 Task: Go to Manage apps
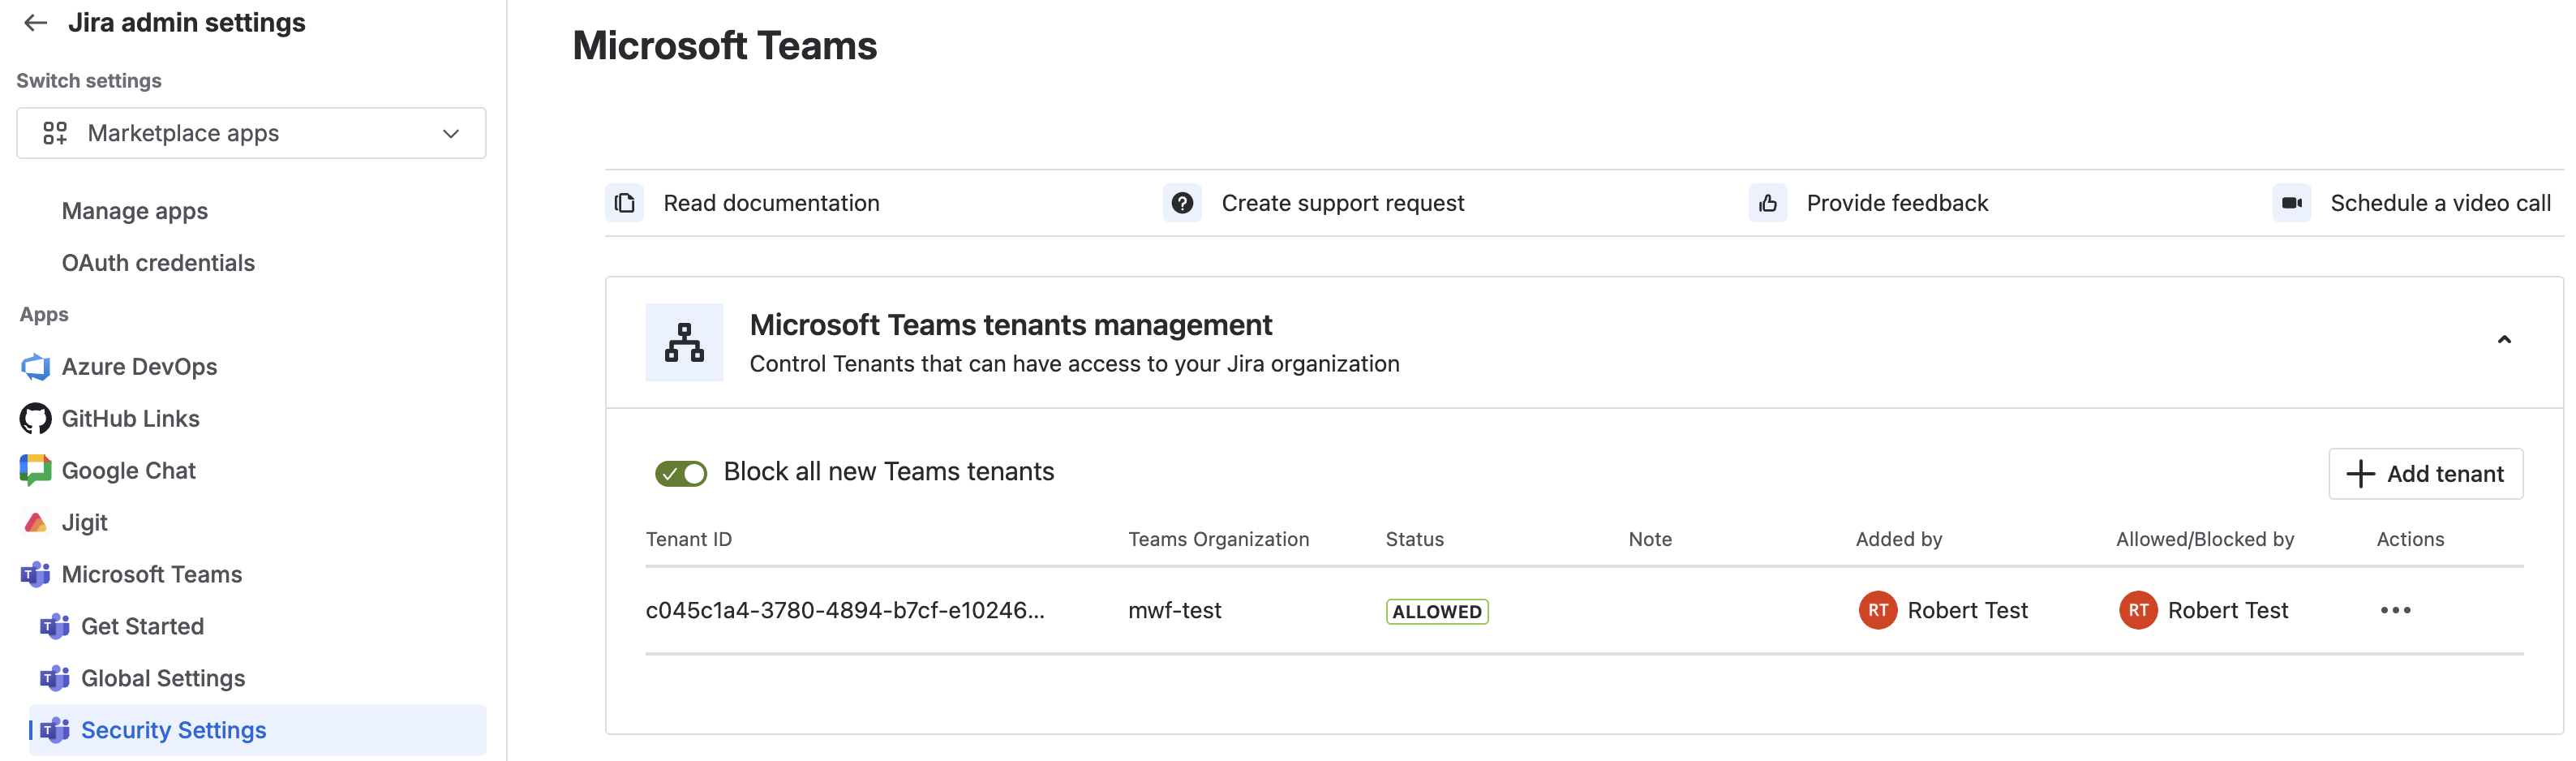pyautogui.click(x=135, y=211)
